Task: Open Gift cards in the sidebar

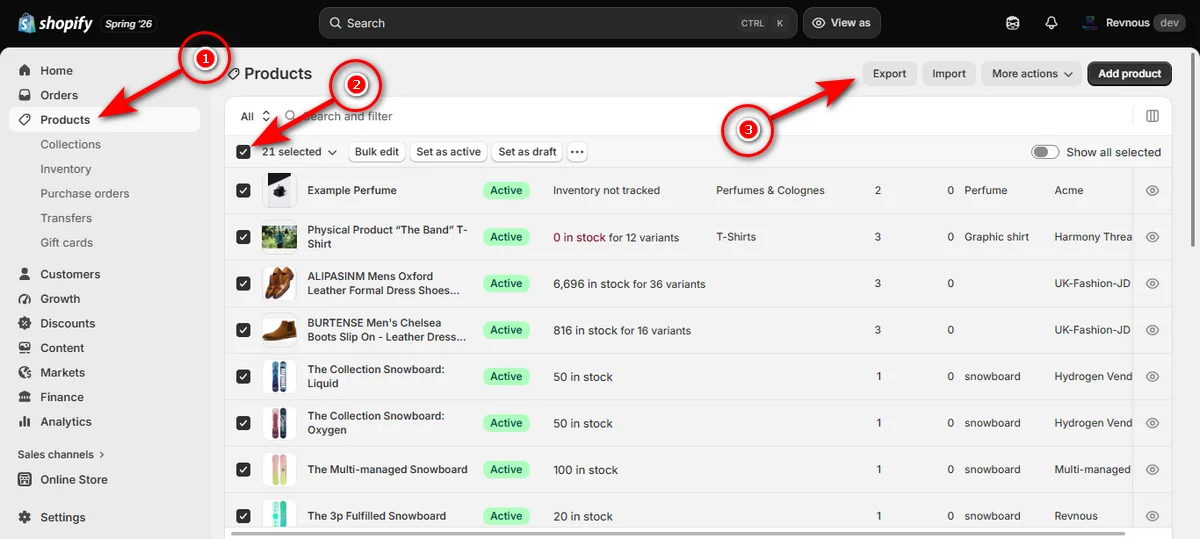Action: point(66,242)
